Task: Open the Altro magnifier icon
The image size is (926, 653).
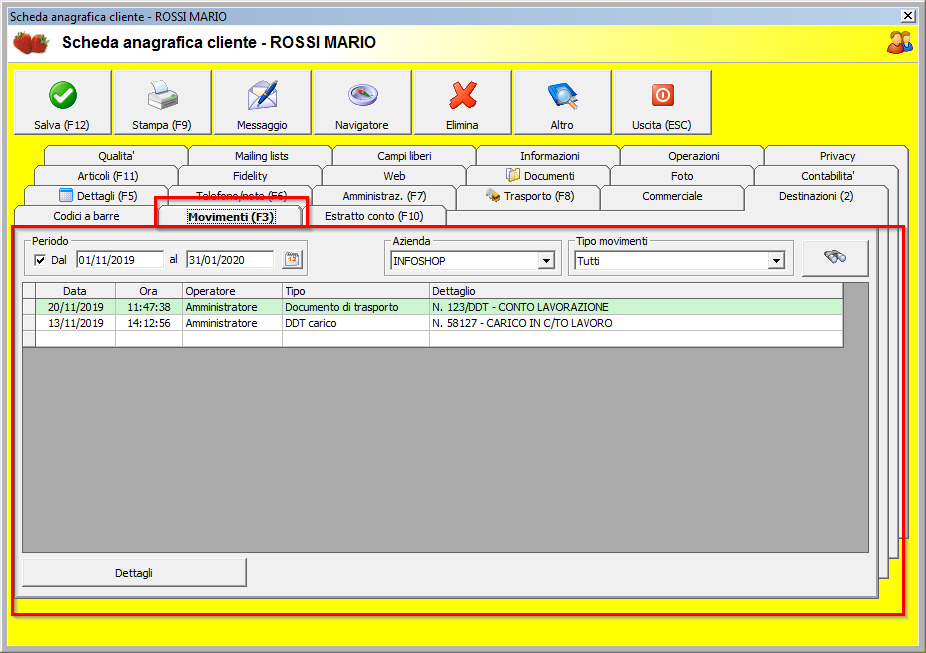Action: click(562, 96)
